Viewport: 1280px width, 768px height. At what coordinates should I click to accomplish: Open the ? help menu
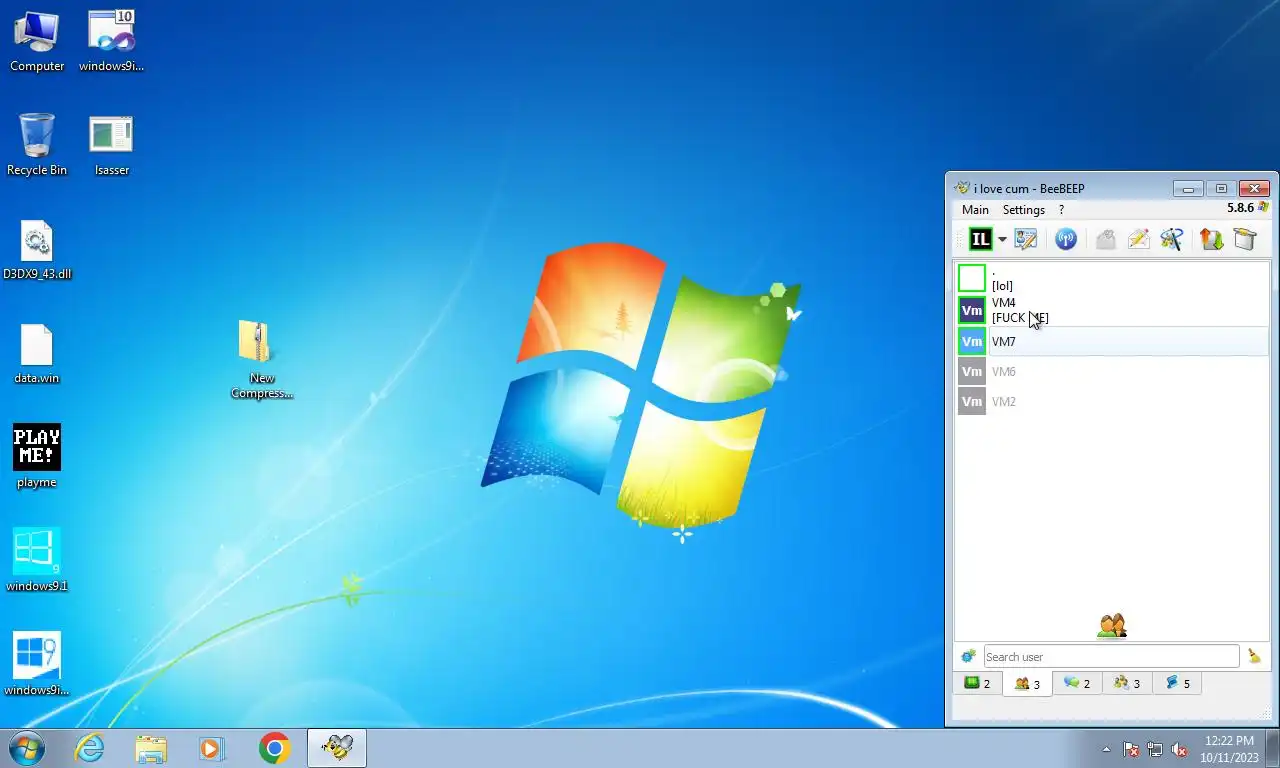point(1061,210)
